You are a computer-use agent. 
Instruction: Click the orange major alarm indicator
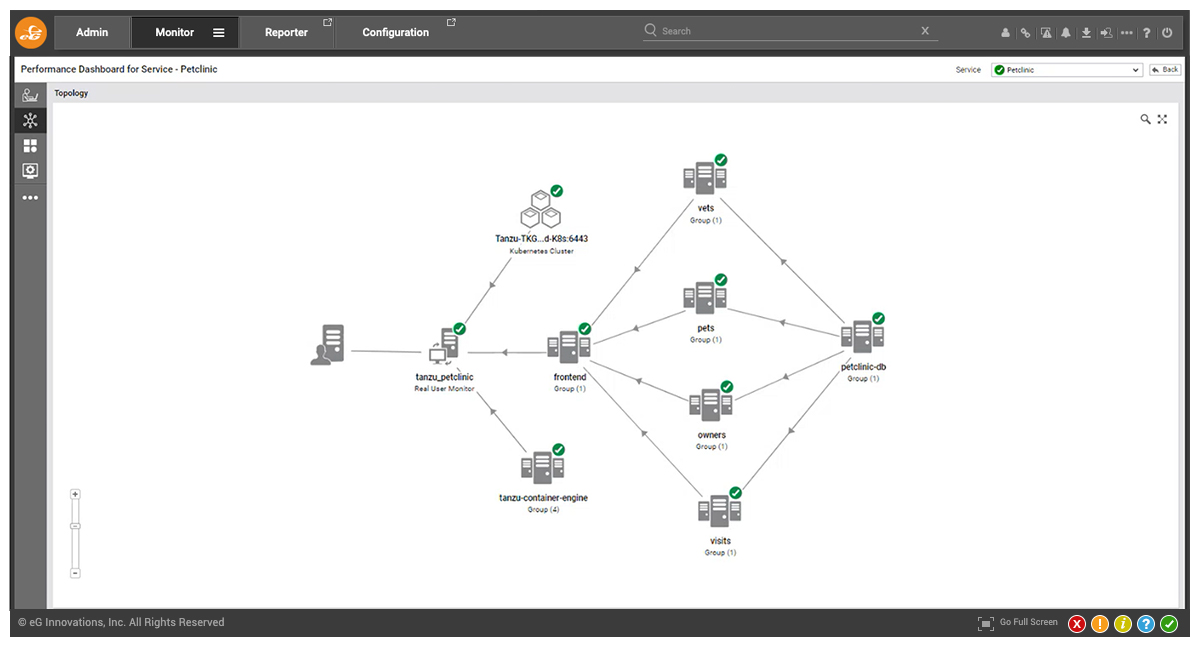(x=1100, y=624)
